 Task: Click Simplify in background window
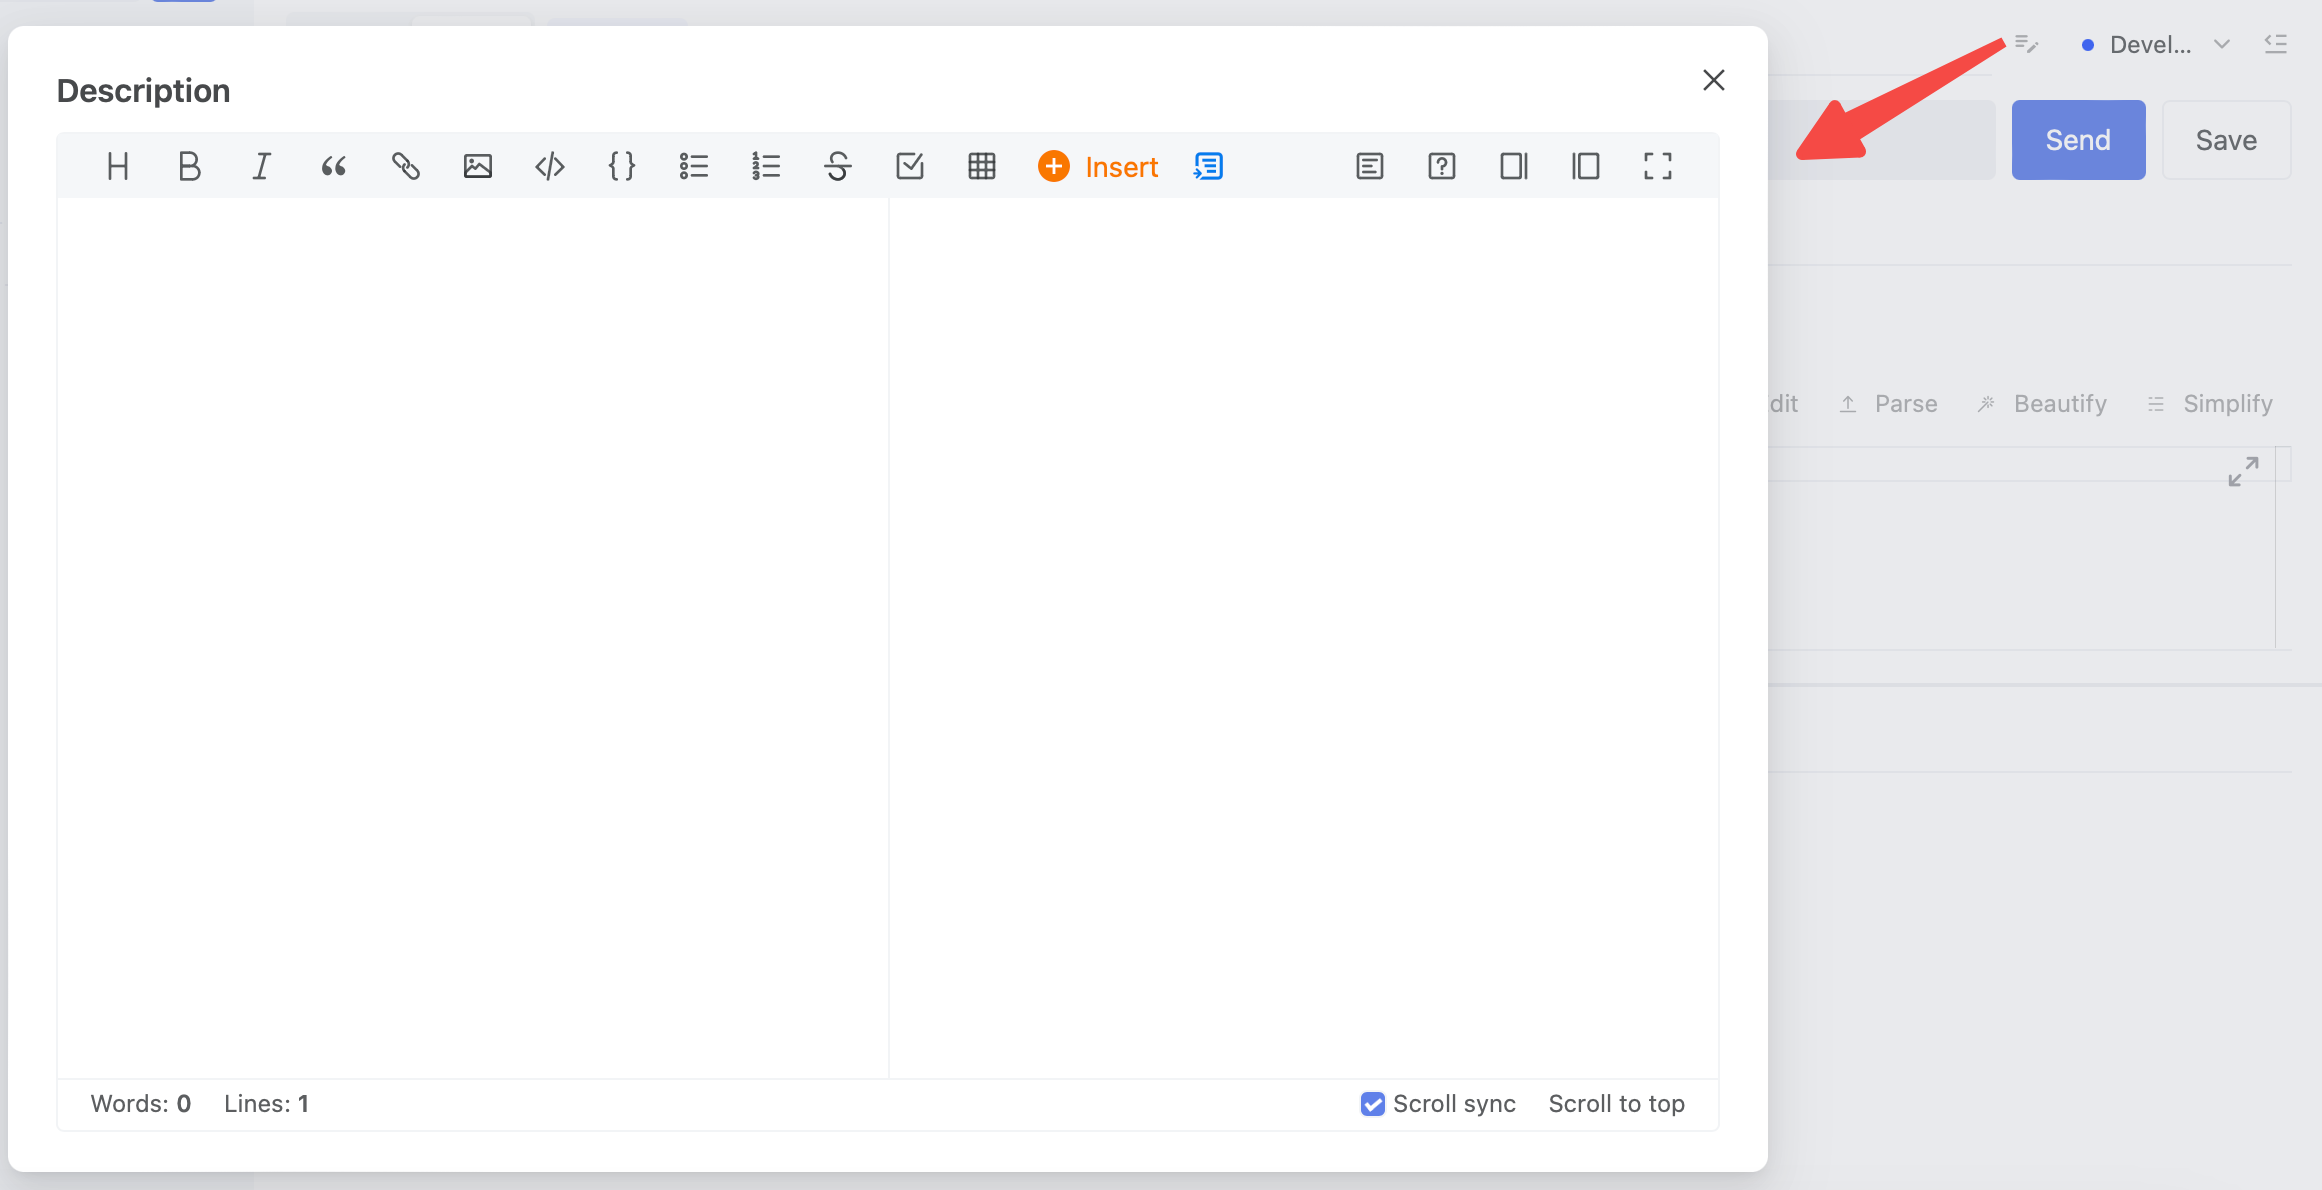2210,404
